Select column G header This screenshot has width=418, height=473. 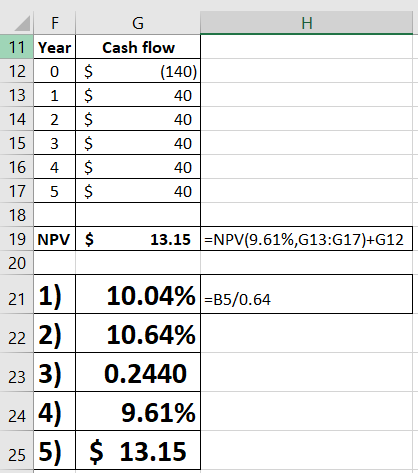(x=138, y=23)
